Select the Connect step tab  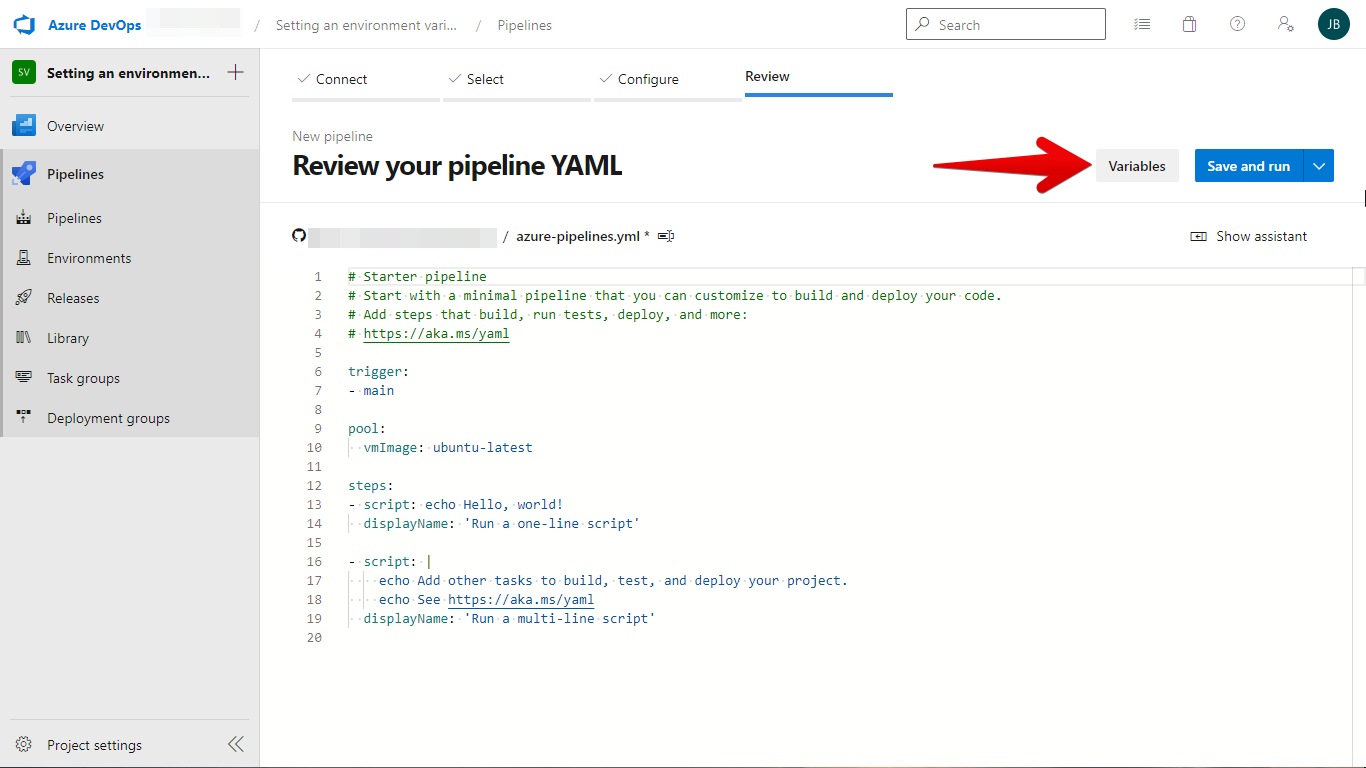pyautogui.click(x=341, y=79)
